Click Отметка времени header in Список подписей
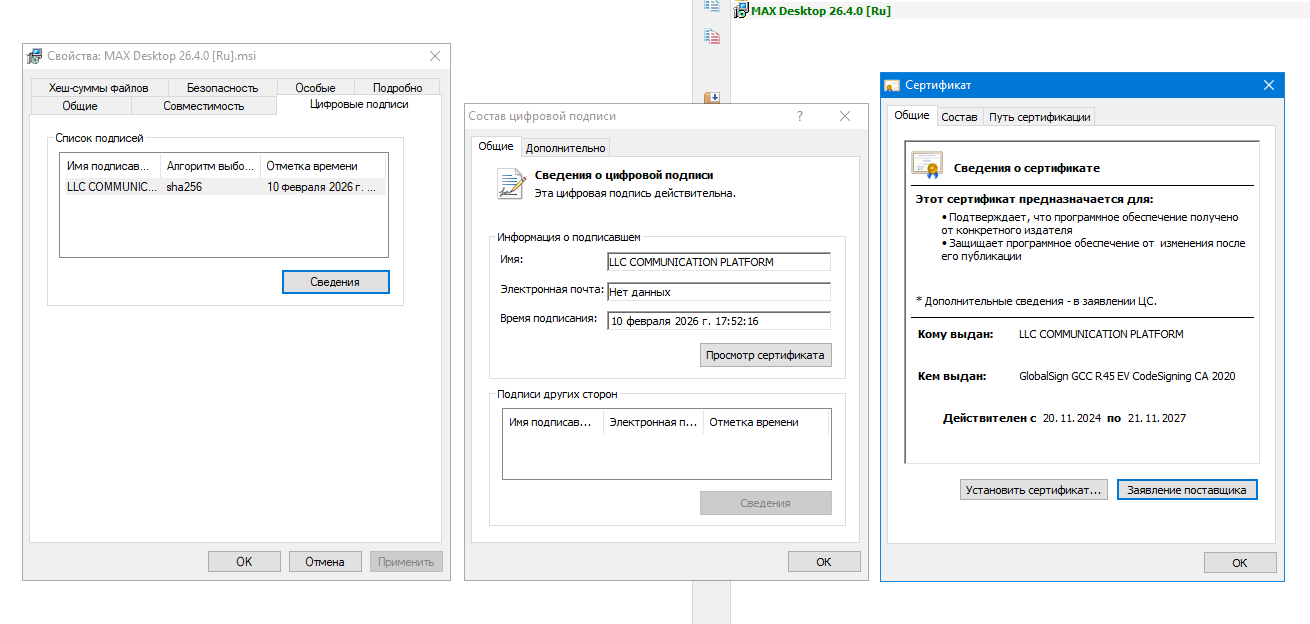The height and width of the screenshot is (624, 1310). pyautogui.click(x=323, y=166)
